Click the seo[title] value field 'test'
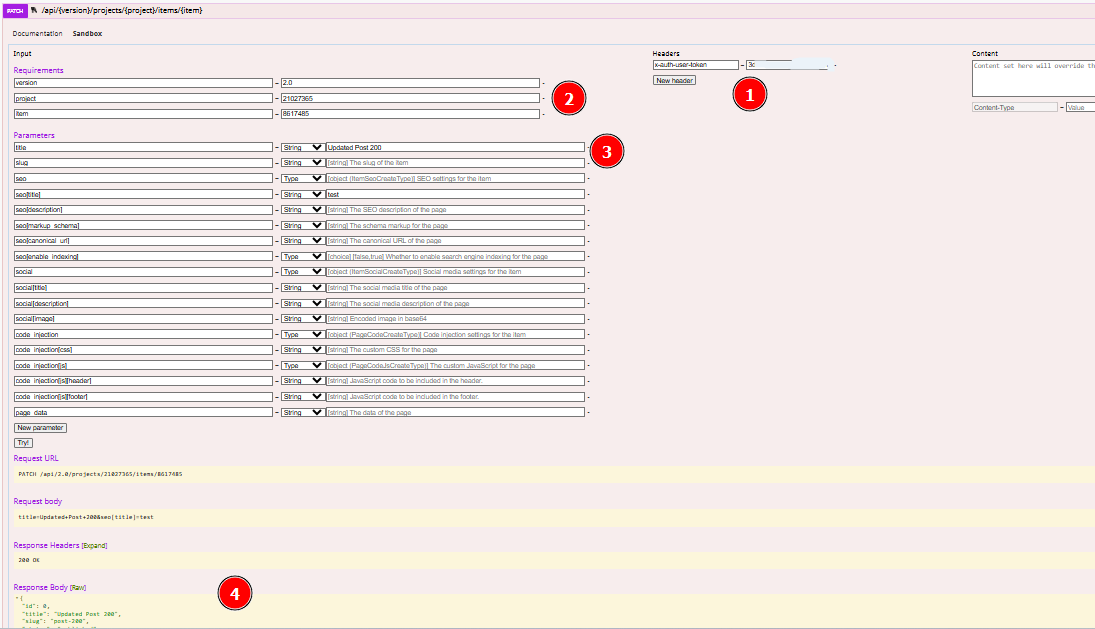1095x629 pixels. (x=455, y=194)
